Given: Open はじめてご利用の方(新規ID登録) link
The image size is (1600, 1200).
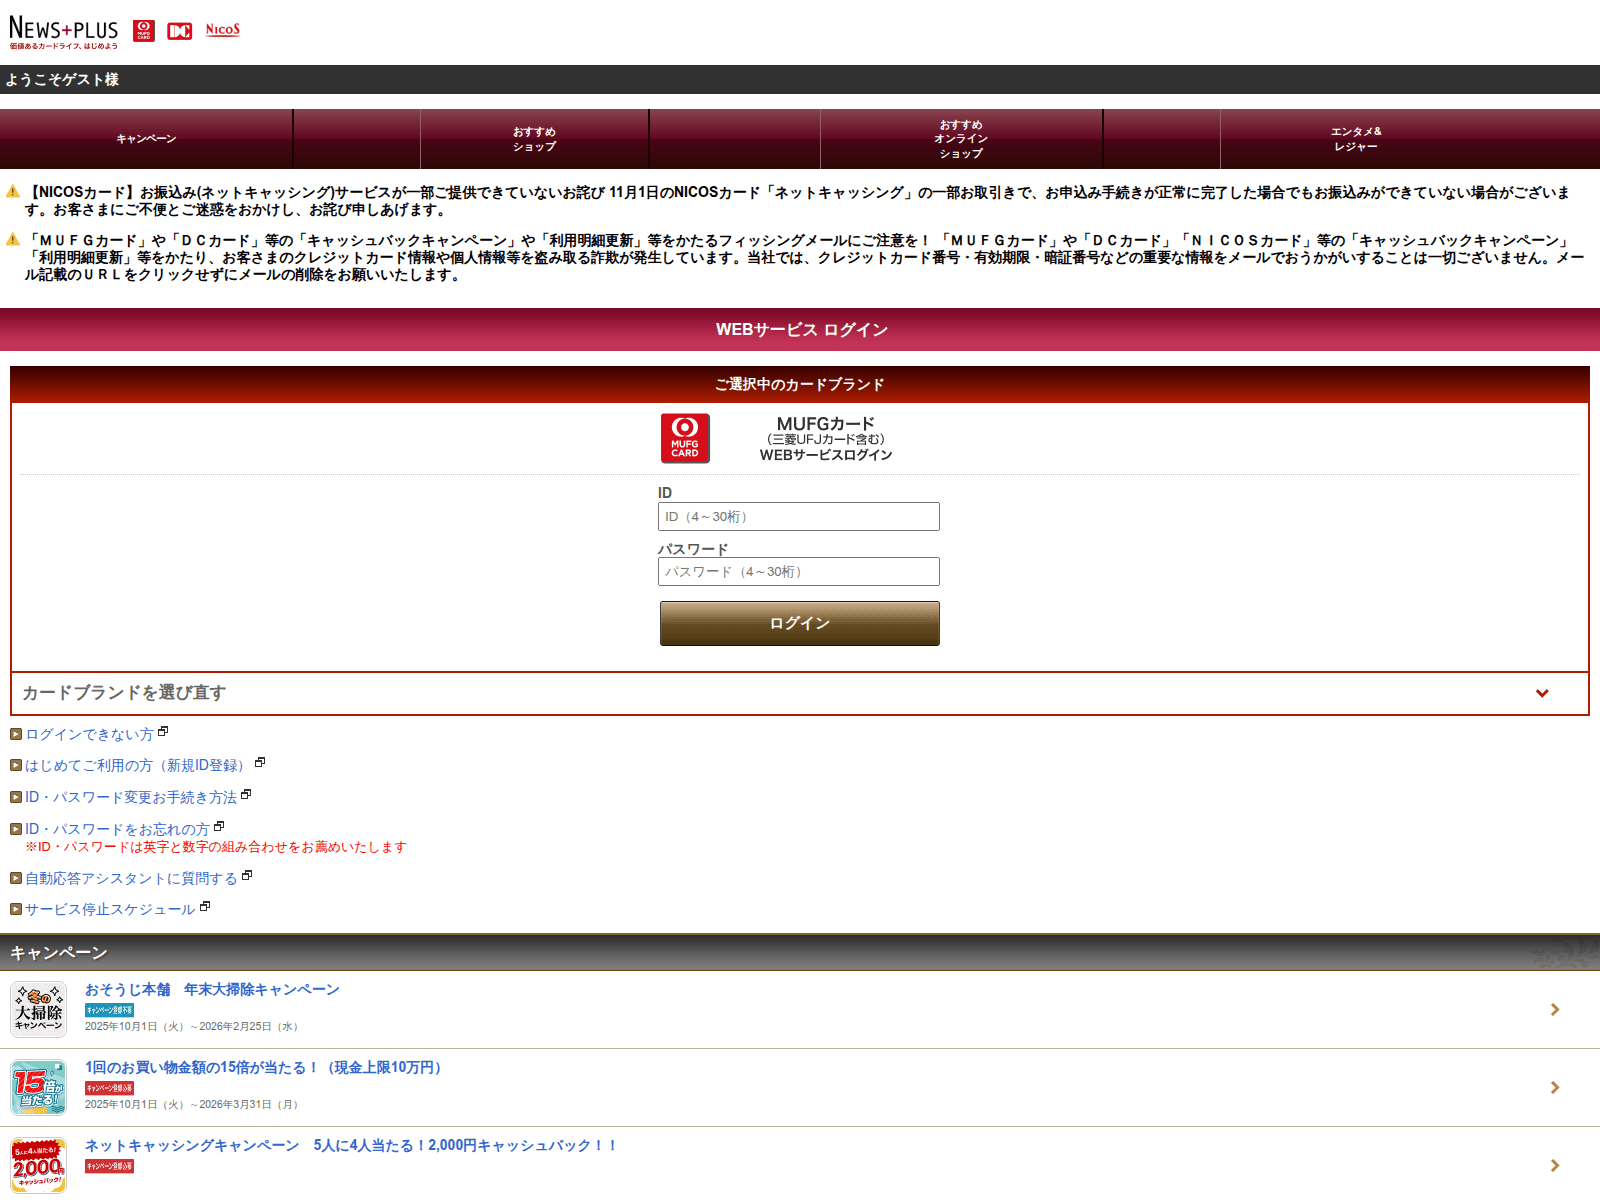Looking at the screenshot, I should point(138,765).
